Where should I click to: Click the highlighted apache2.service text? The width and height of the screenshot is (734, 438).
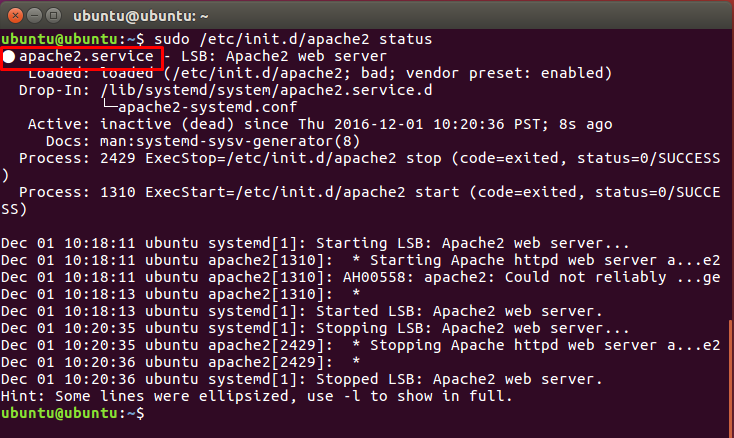[x=86, y=57]
